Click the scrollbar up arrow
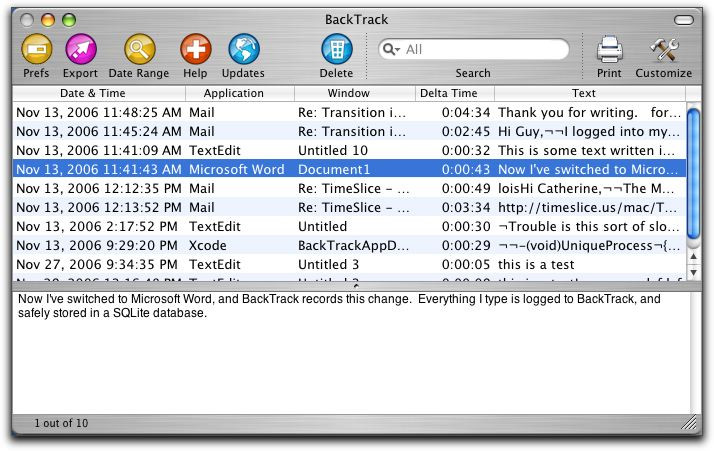The image size is (714, 451). [x=693, y=256]
